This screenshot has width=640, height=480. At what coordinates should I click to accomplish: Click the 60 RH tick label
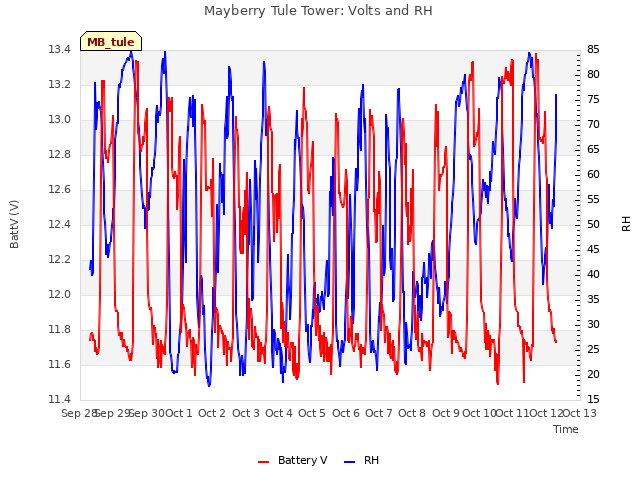click(593, 175)
